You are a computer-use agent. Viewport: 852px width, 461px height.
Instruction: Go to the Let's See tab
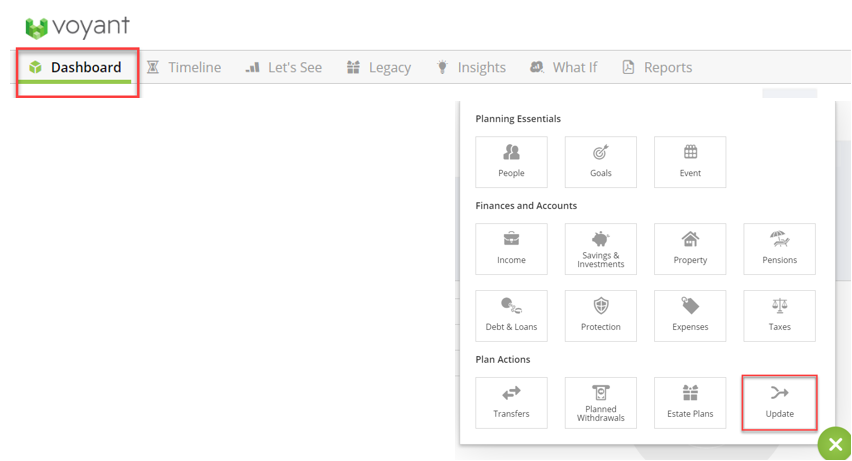(x=284, y=68)
